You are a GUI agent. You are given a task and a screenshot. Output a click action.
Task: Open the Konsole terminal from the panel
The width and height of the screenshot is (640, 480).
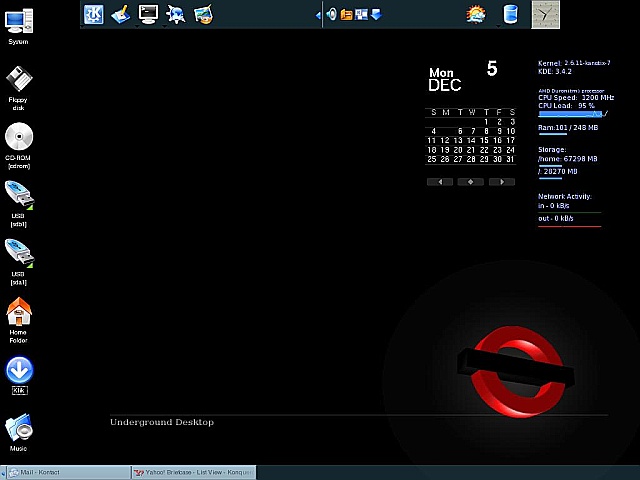[148, 14]
